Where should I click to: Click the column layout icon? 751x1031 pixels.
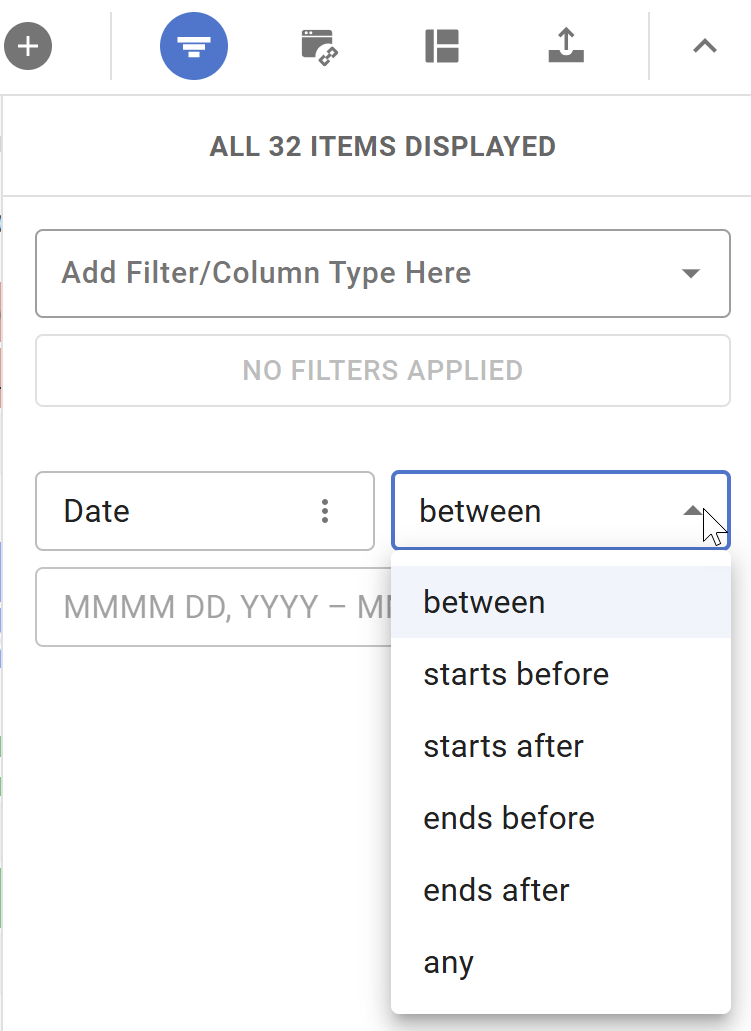click(x=441, y=46)
